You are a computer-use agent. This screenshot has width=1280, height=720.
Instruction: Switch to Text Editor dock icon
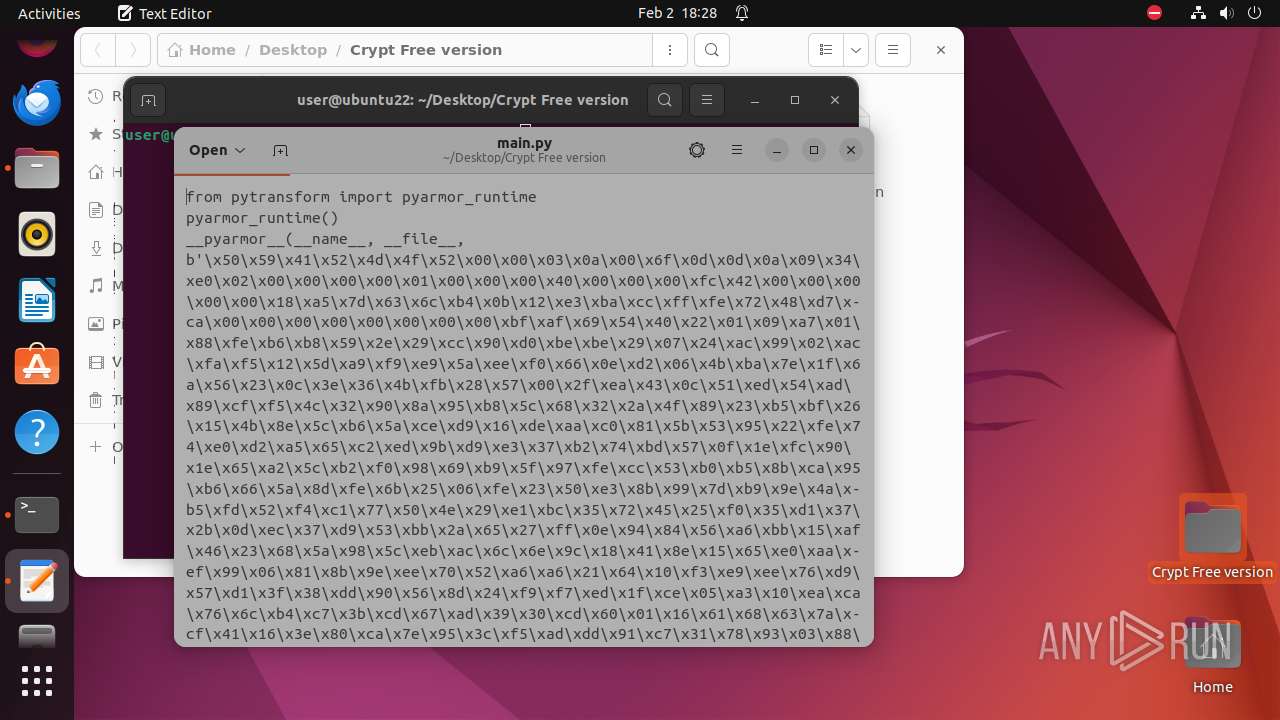tap(37, 581)
